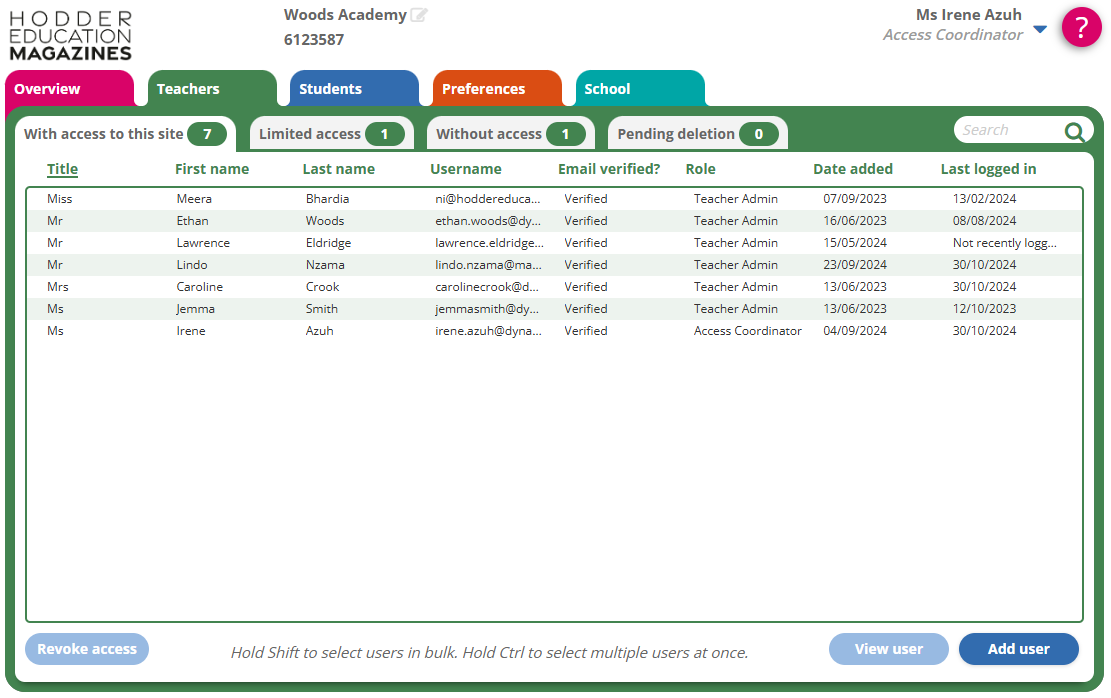The image size is (1111, 698).
Task: Open the Pending deletion list
Action: [x=696, y=134]
